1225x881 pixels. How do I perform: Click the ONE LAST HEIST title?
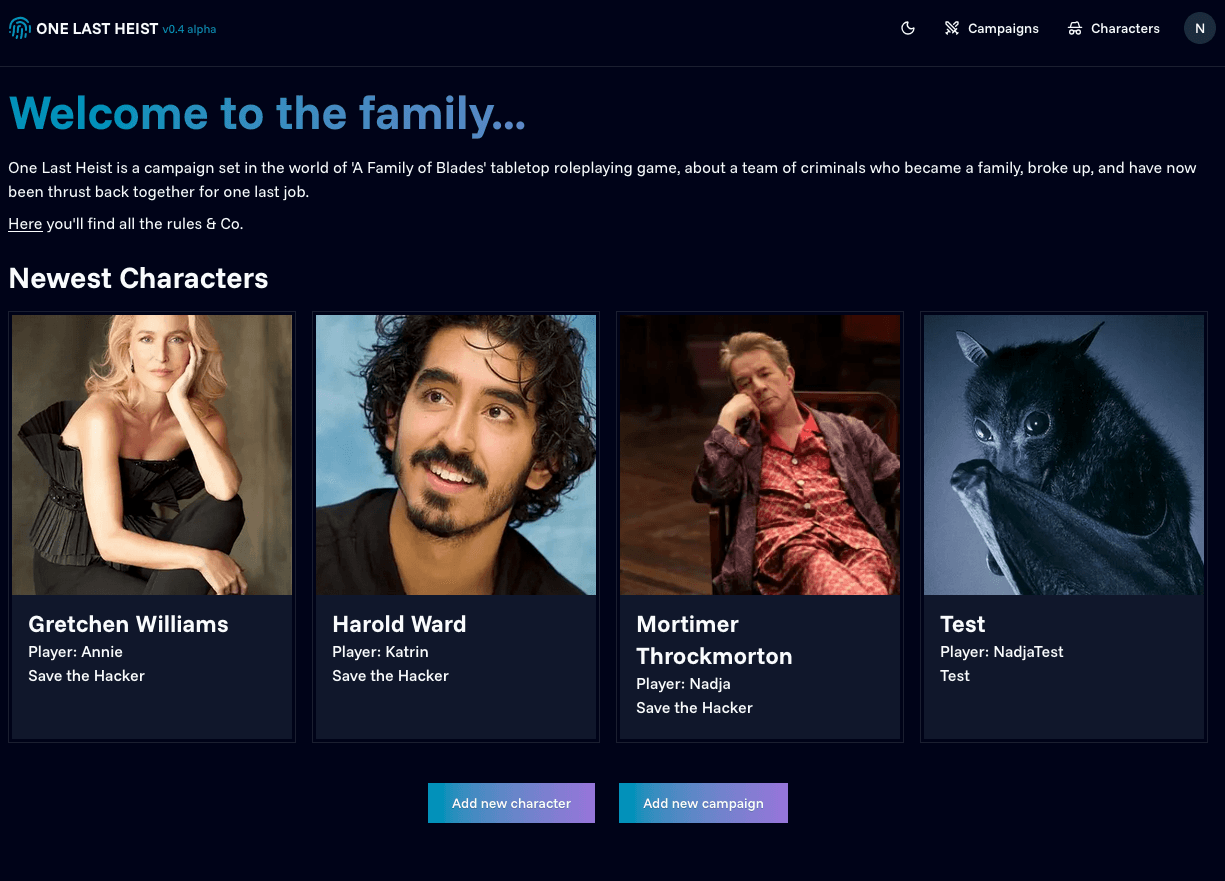[x=97, y=29]
